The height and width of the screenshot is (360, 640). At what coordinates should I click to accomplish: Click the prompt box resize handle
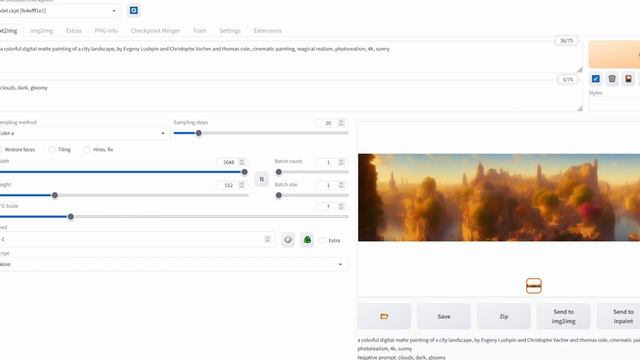point(580,70)
